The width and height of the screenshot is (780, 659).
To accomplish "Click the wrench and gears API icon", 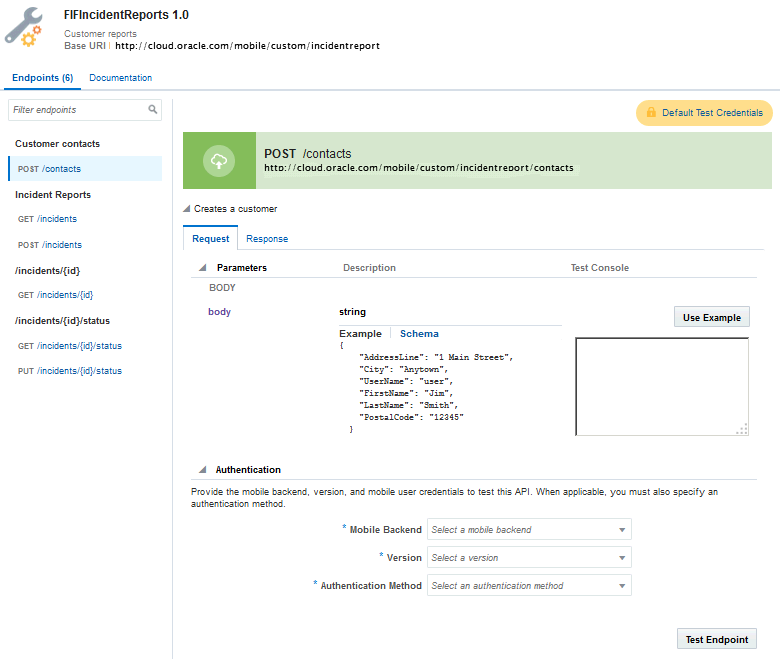I will tap(23, 27).
